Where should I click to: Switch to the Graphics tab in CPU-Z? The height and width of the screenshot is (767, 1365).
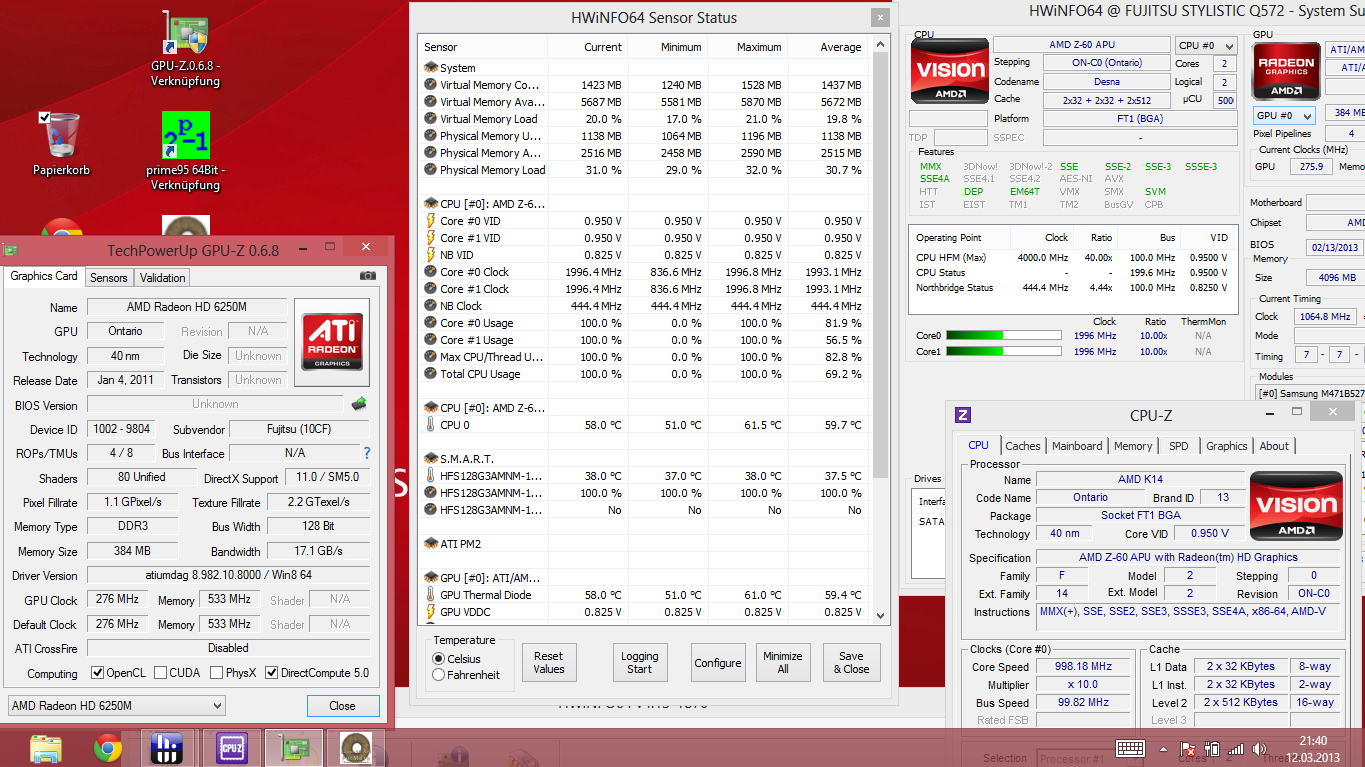point(1226,446)
